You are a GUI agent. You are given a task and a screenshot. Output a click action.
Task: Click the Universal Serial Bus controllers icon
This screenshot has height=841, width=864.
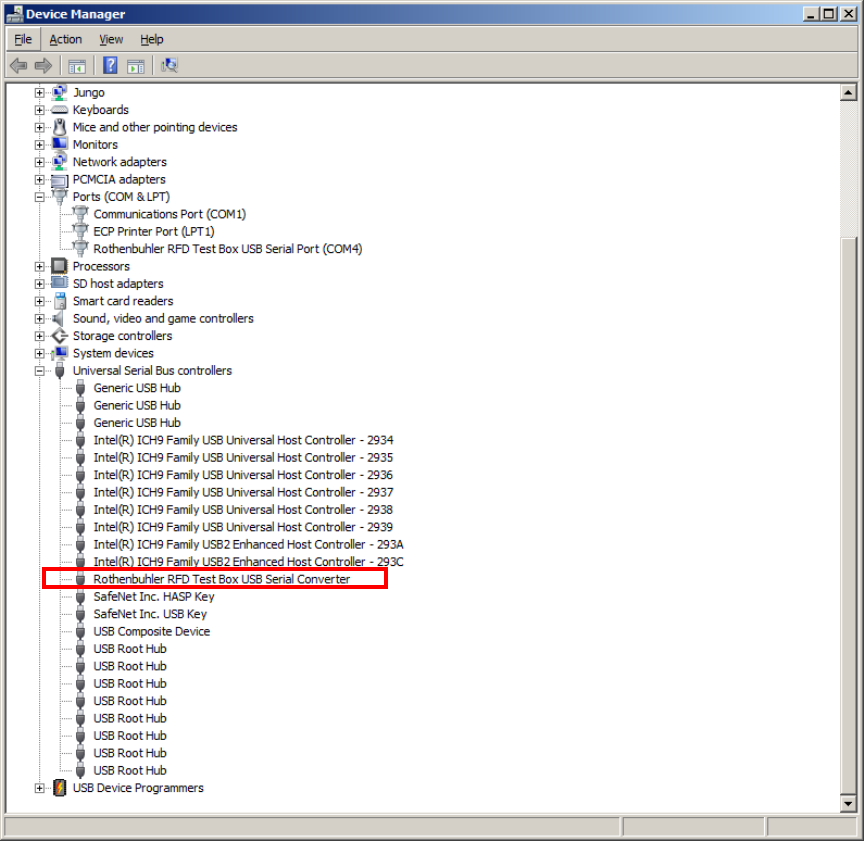(x=60, y=371)
